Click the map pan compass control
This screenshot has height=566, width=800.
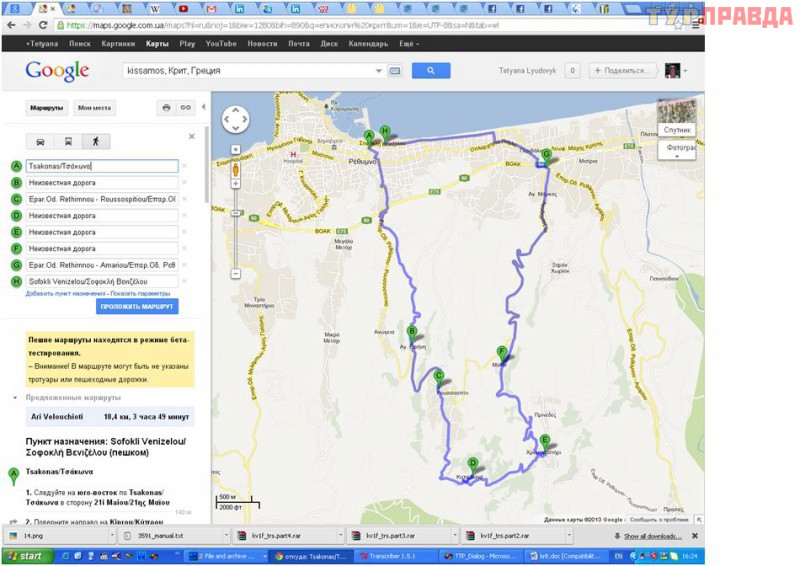pyautogui.click(x=235, y=119)
